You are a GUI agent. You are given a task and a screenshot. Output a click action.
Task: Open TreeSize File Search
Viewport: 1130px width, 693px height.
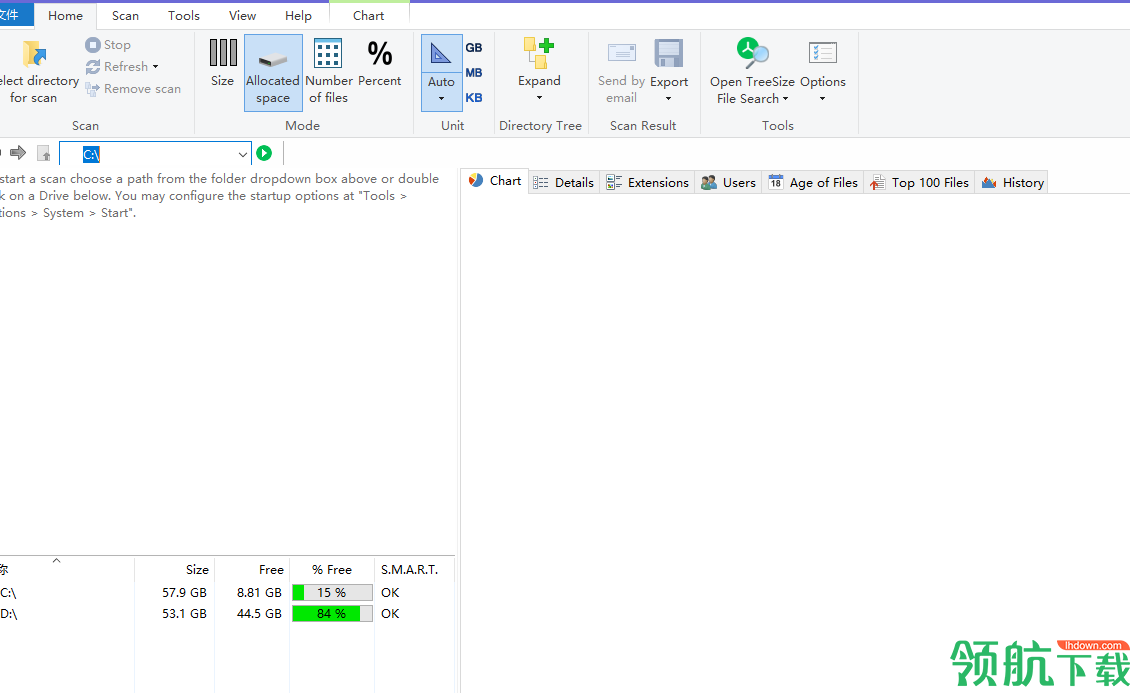point(752,72)
